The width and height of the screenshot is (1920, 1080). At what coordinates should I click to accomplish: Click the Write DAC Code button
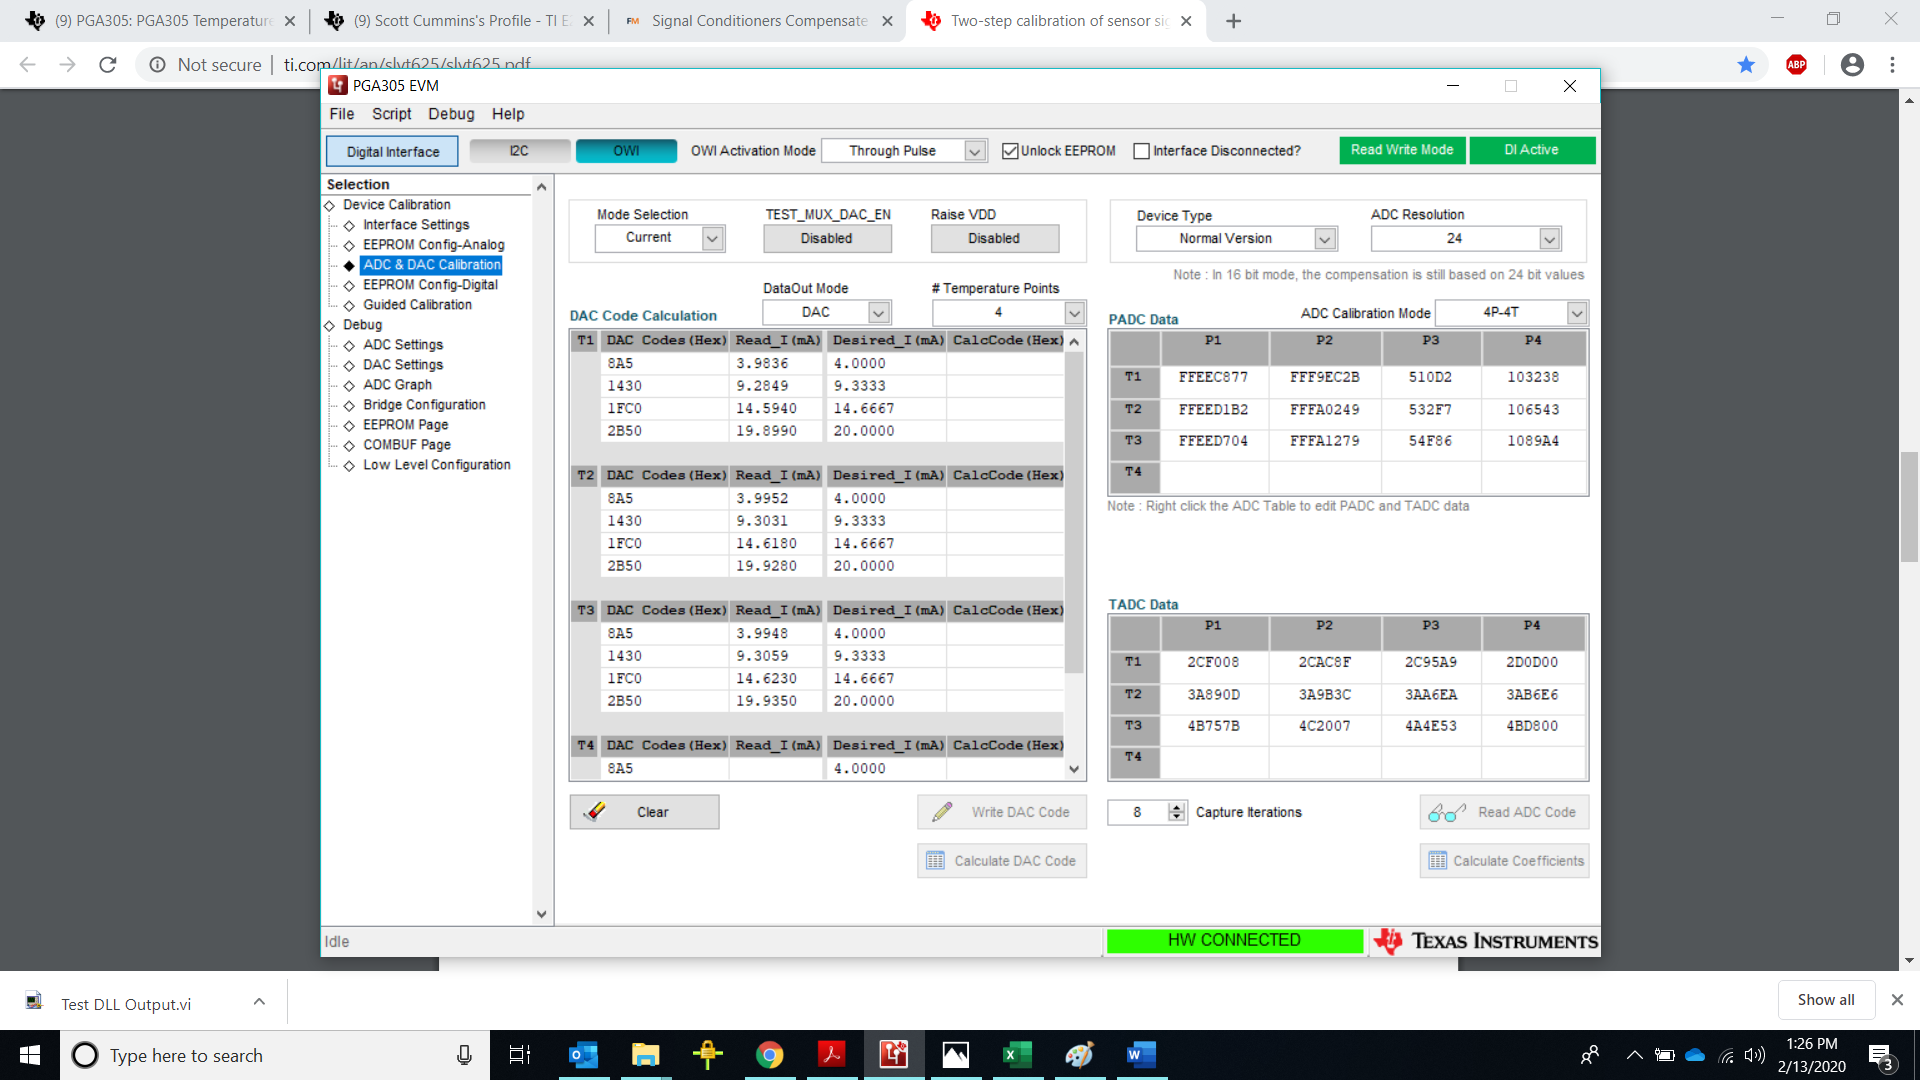1002,812
